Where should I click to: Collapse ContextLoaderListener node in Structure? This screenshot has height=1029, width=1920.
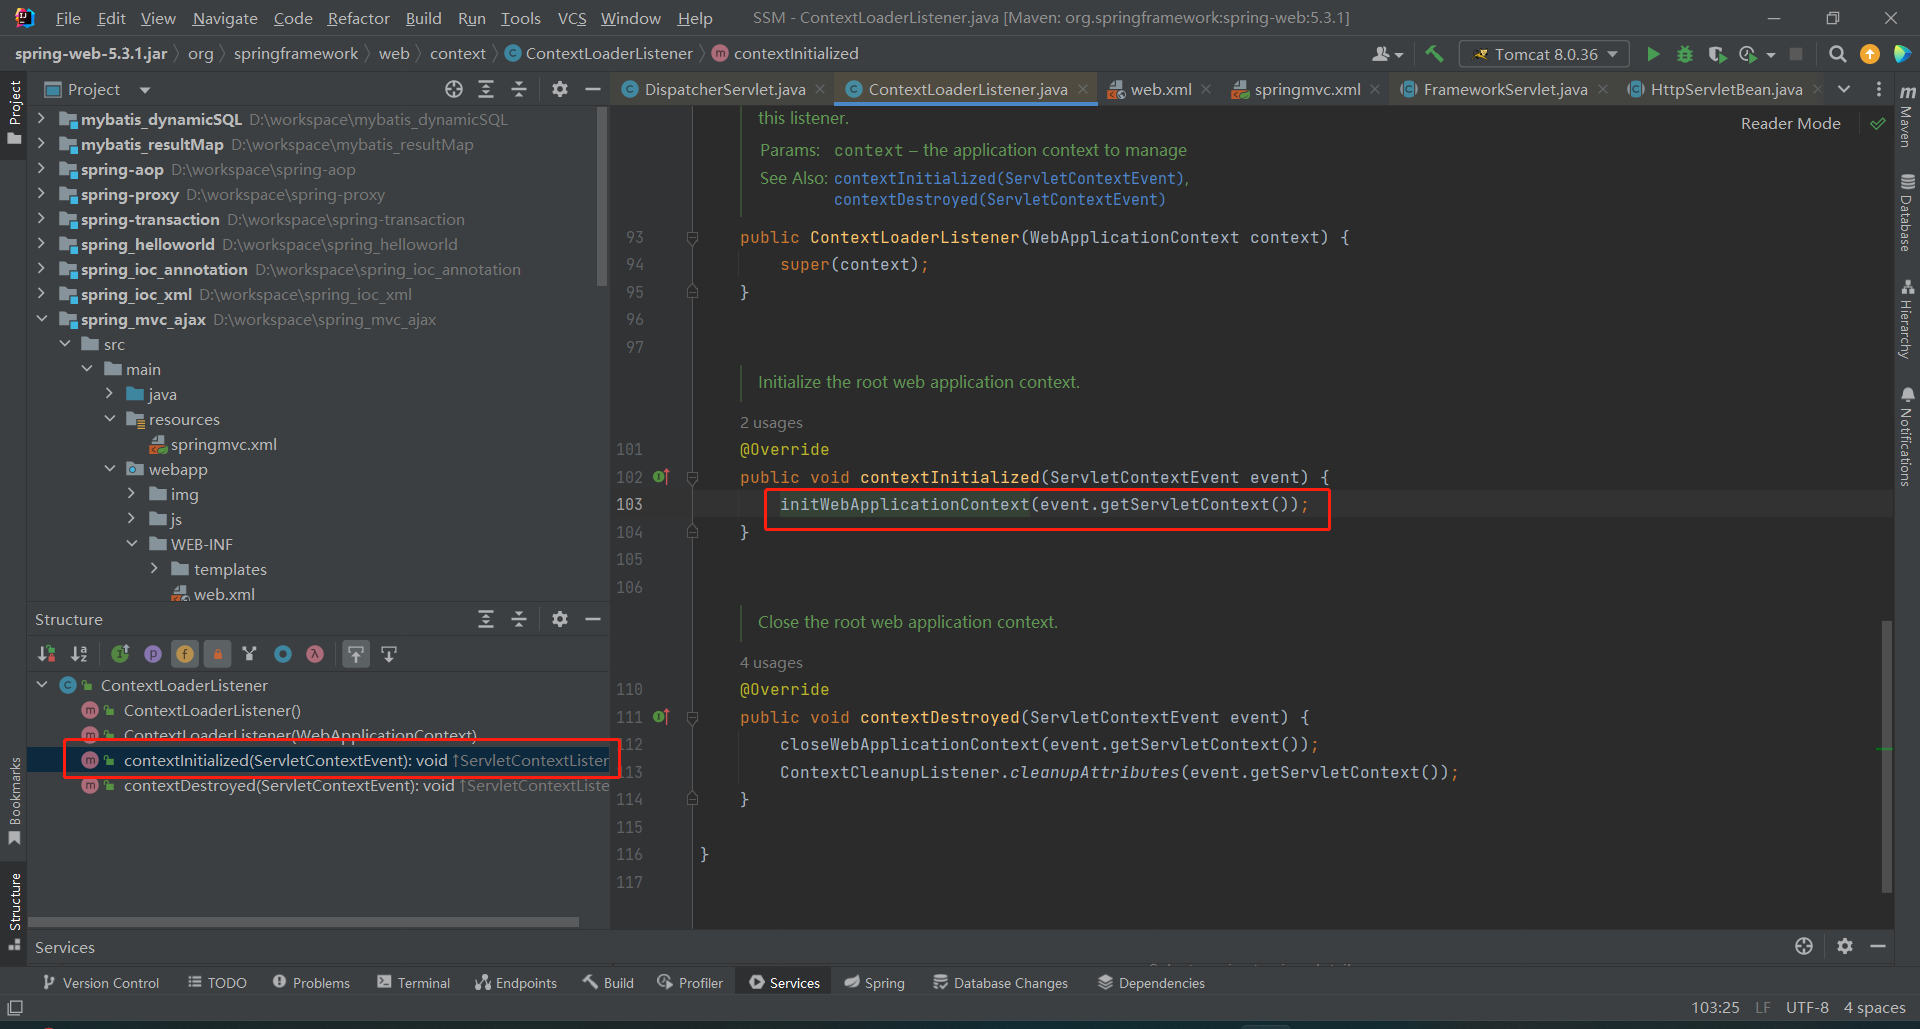pos(41,685)
